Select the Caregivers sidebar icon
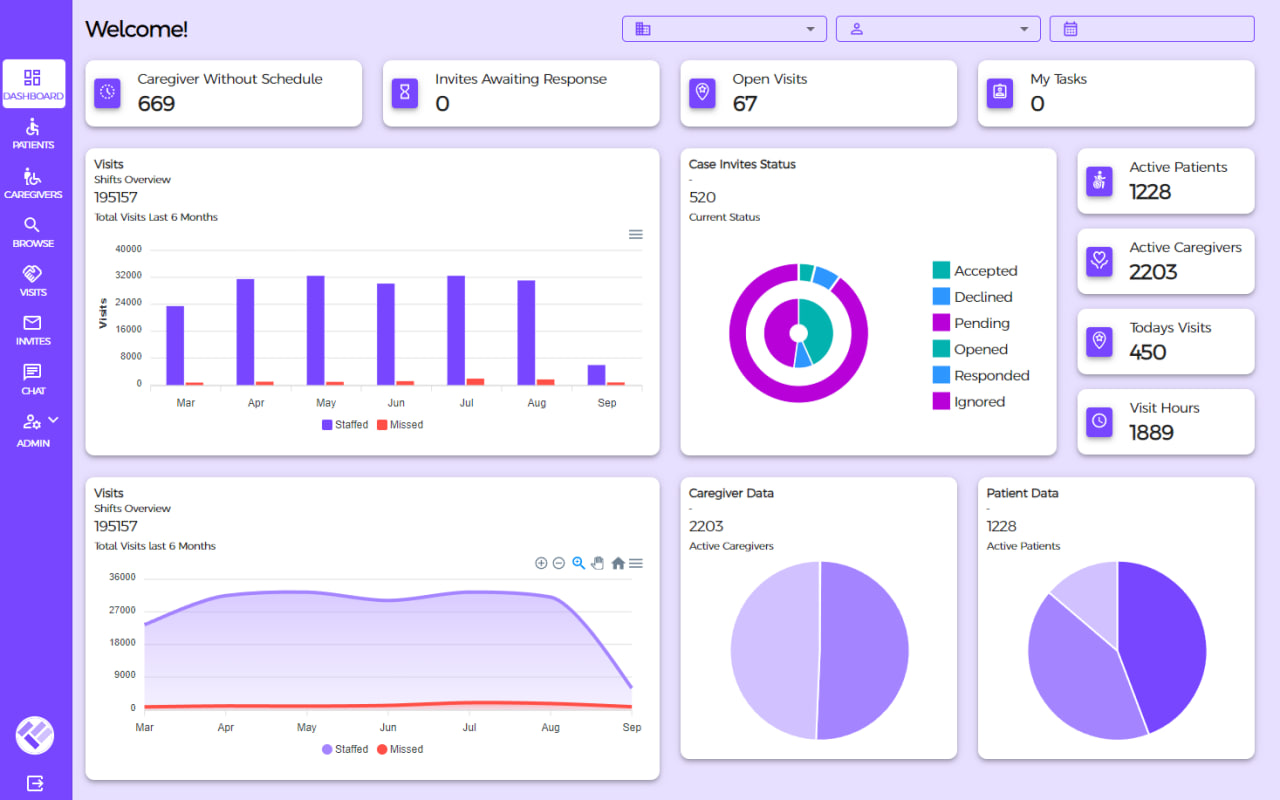1280x800 pixels. coord(34,180)
